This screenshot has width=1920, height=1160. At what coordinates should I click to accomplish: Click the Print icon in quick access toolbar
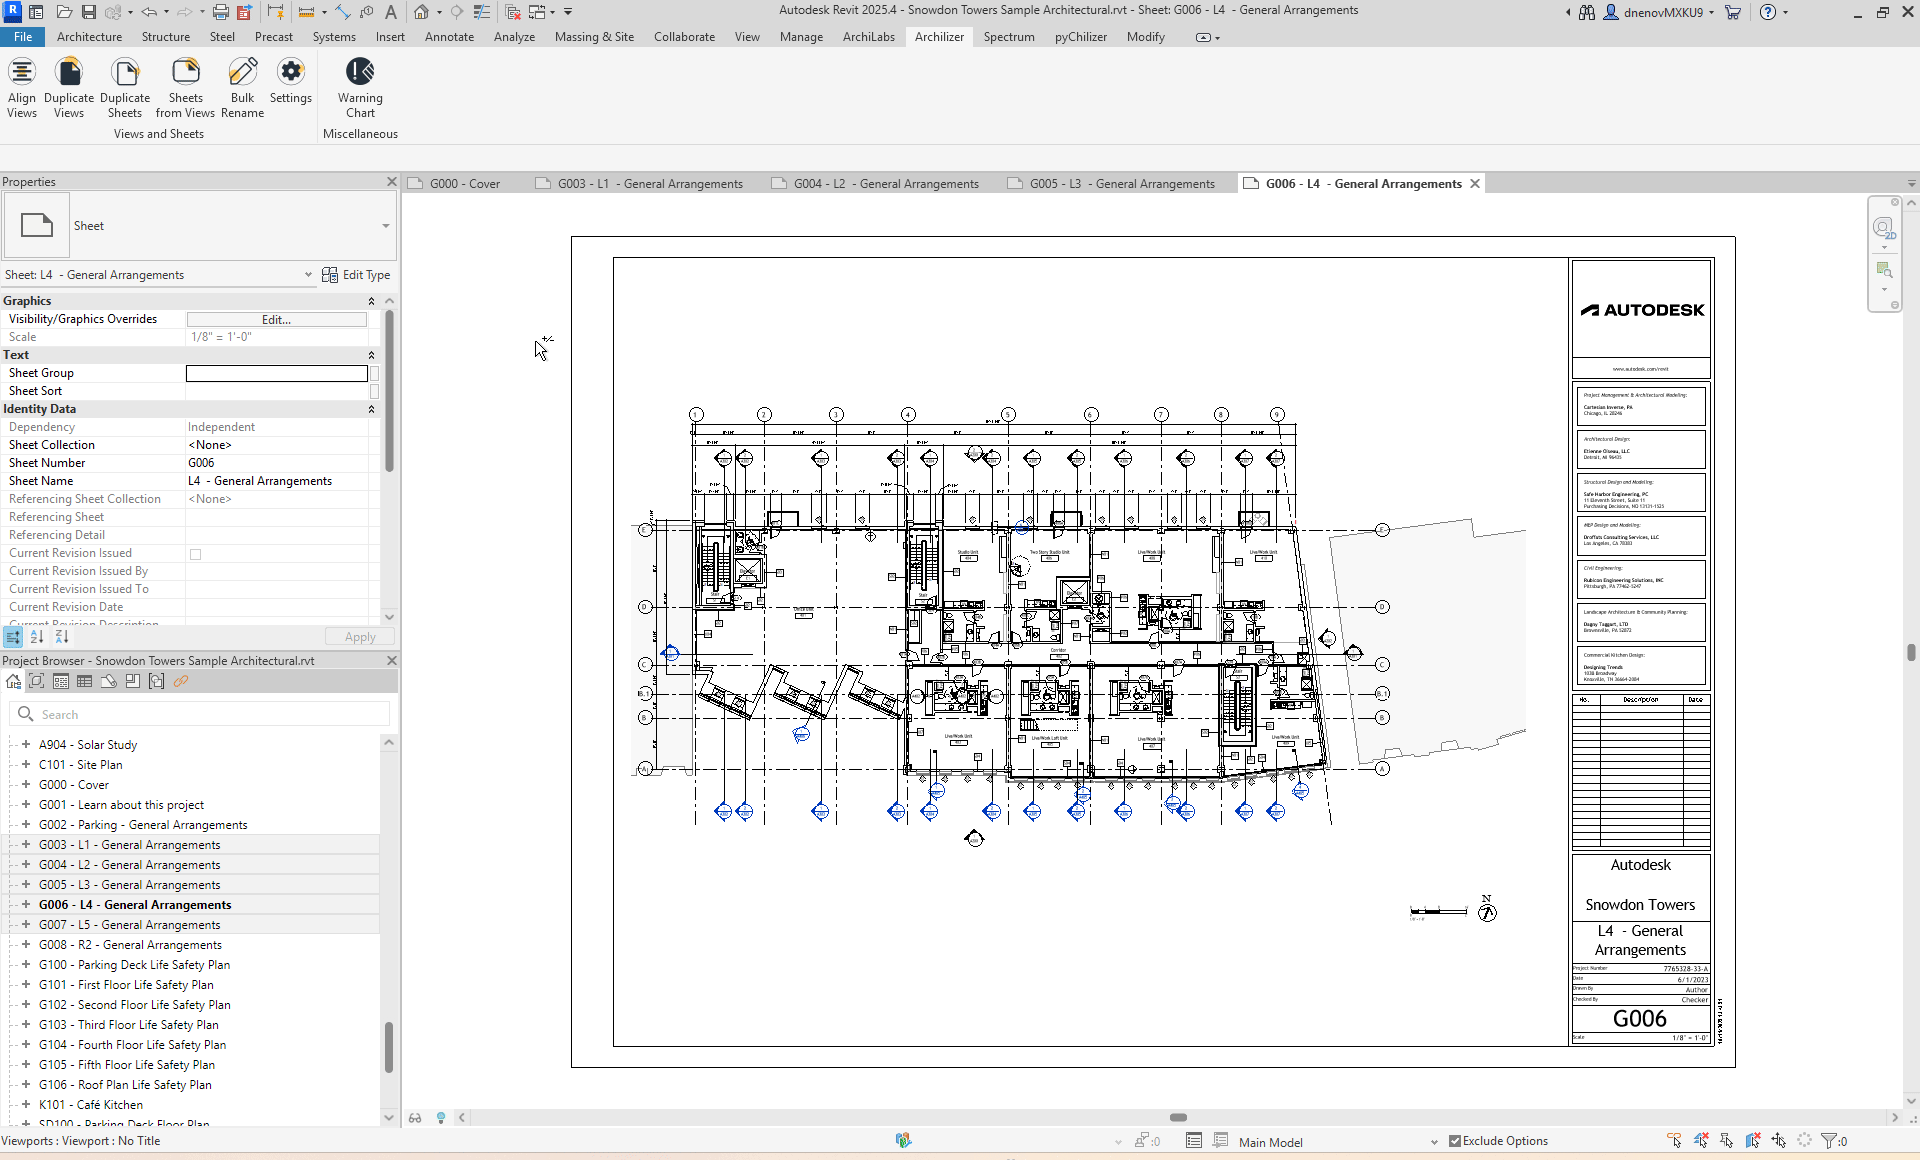[220, 12]
